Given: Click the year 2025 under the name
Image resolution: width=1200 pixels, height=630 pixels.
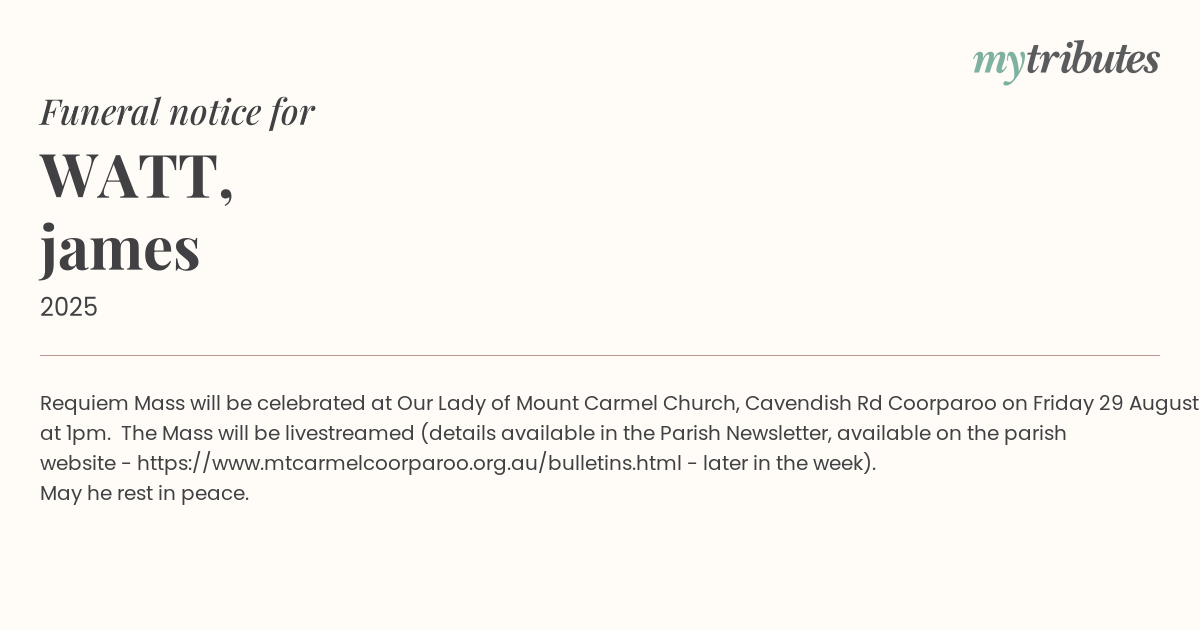Looking at the screenshot, I should pyautogui.click(x=69, y=307).
